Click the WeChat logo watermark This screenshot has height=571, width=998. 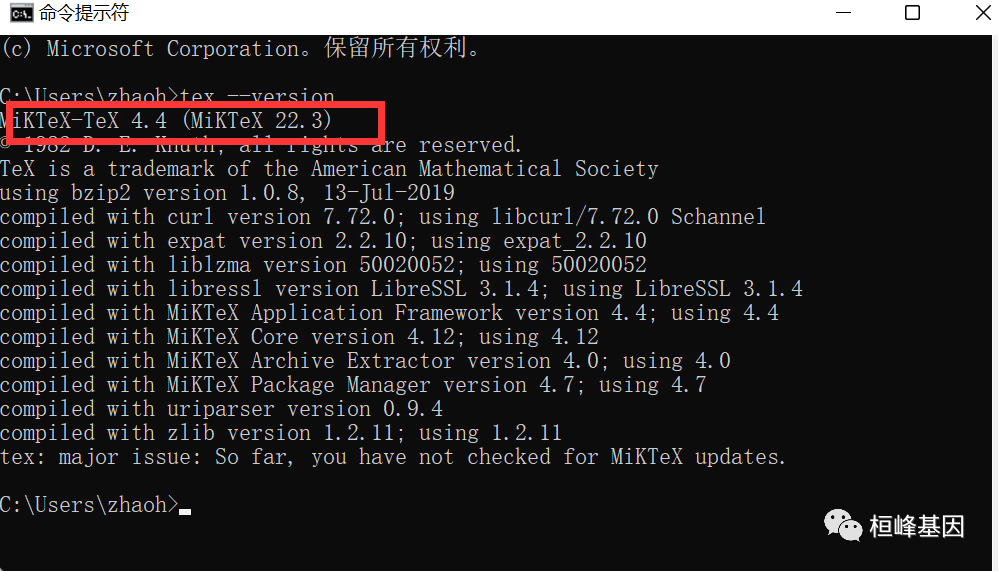843,523
